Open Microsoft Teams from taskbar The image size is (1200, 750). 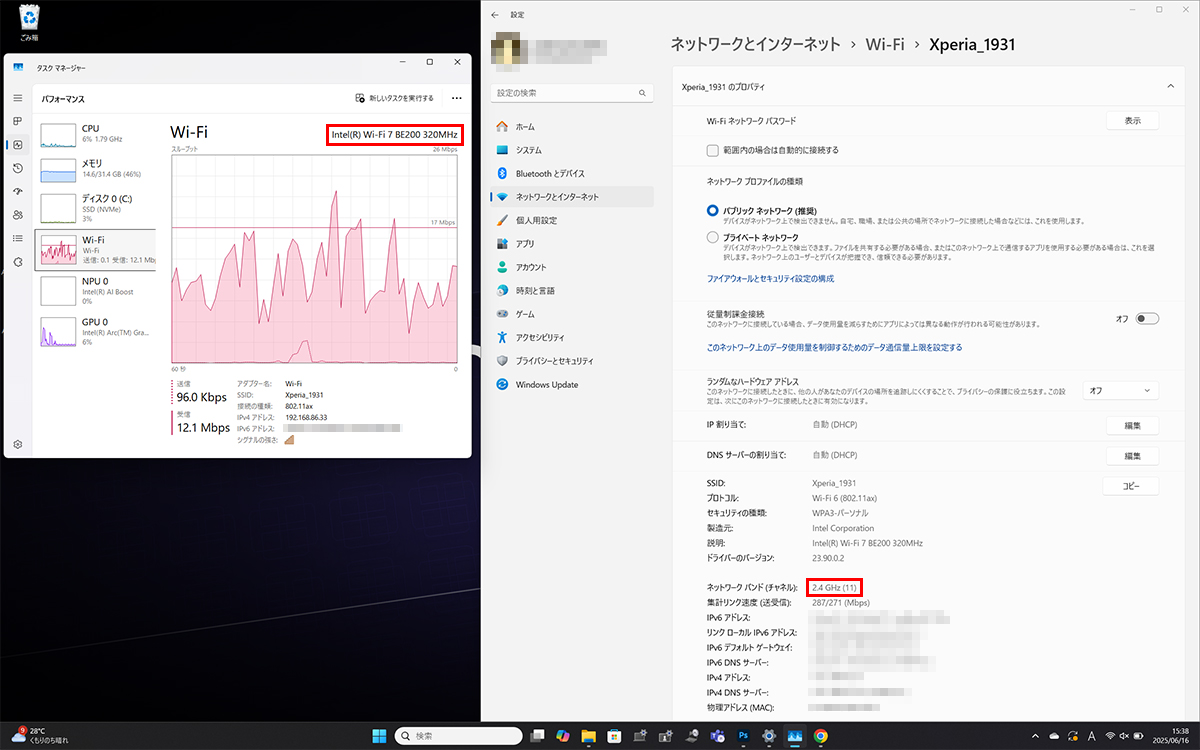(x=716, y=736)
